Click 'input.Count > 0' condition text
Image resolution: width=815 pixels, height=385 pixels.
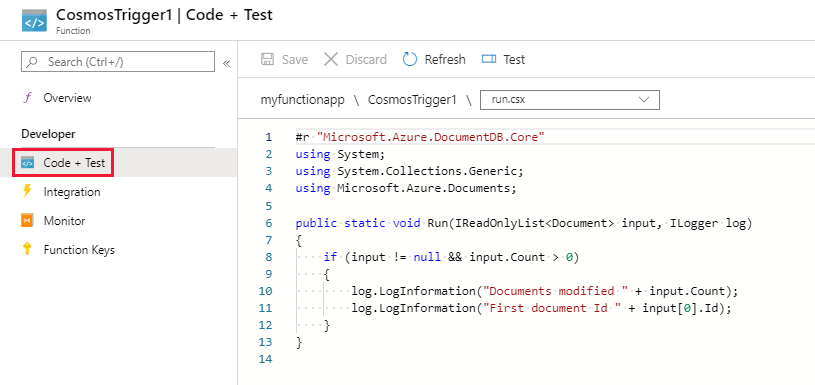(521, 258)
